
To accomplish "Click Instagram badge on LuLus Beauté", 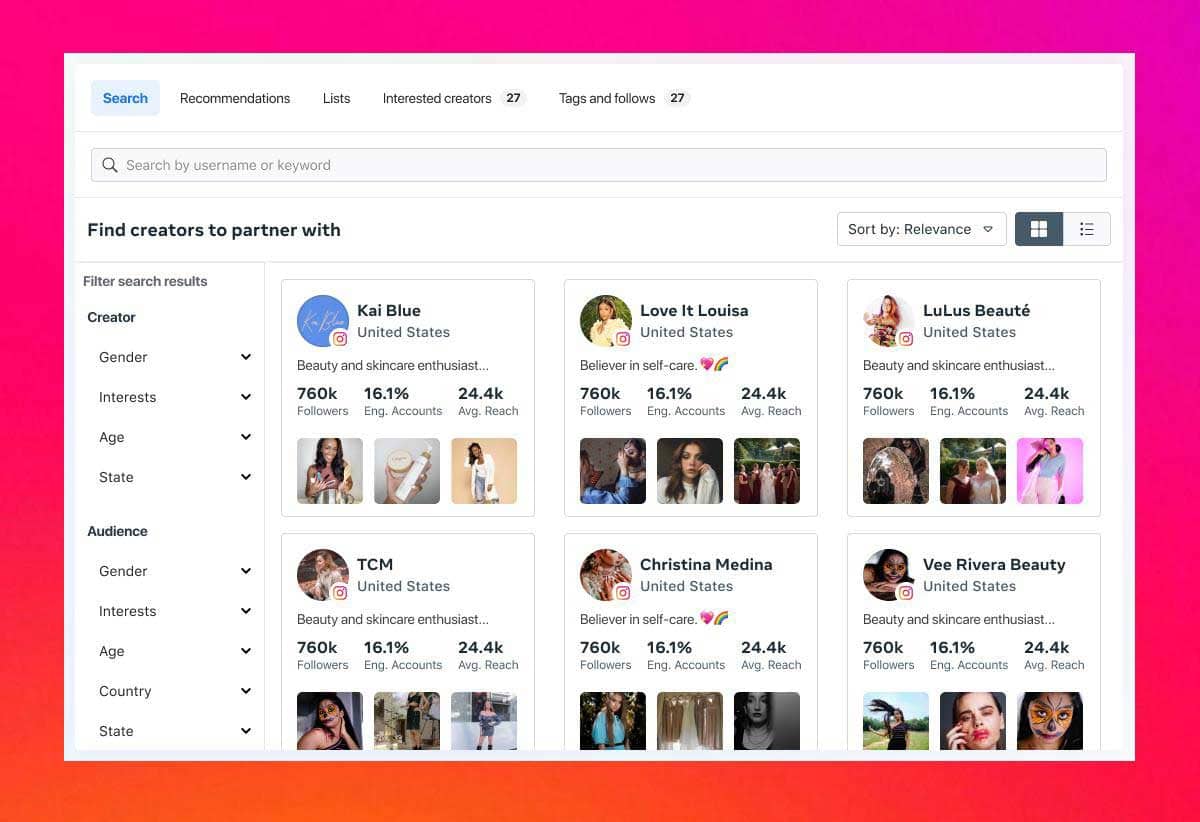I will 906,339.
